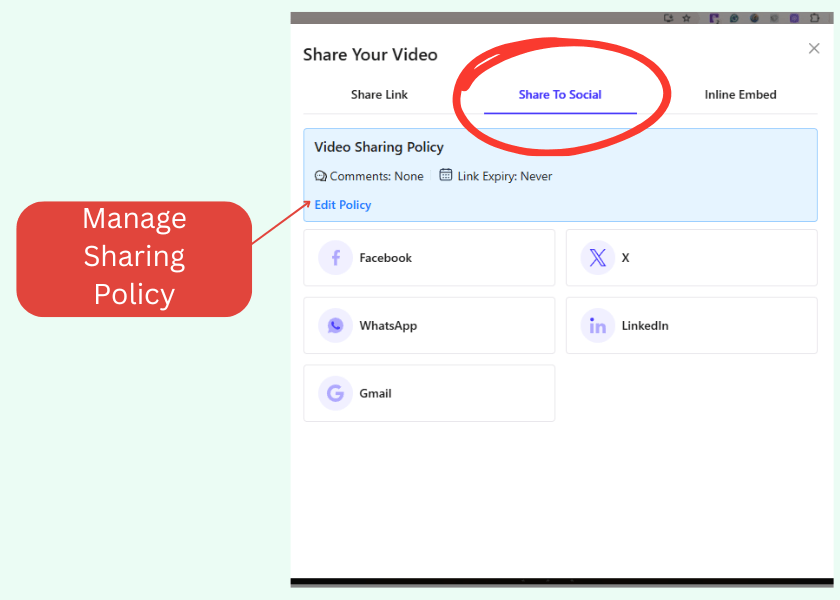This screenshot has height=600, width=840.
Task: Open the browser extensions puzzle icon
Action: coord(814,18)
